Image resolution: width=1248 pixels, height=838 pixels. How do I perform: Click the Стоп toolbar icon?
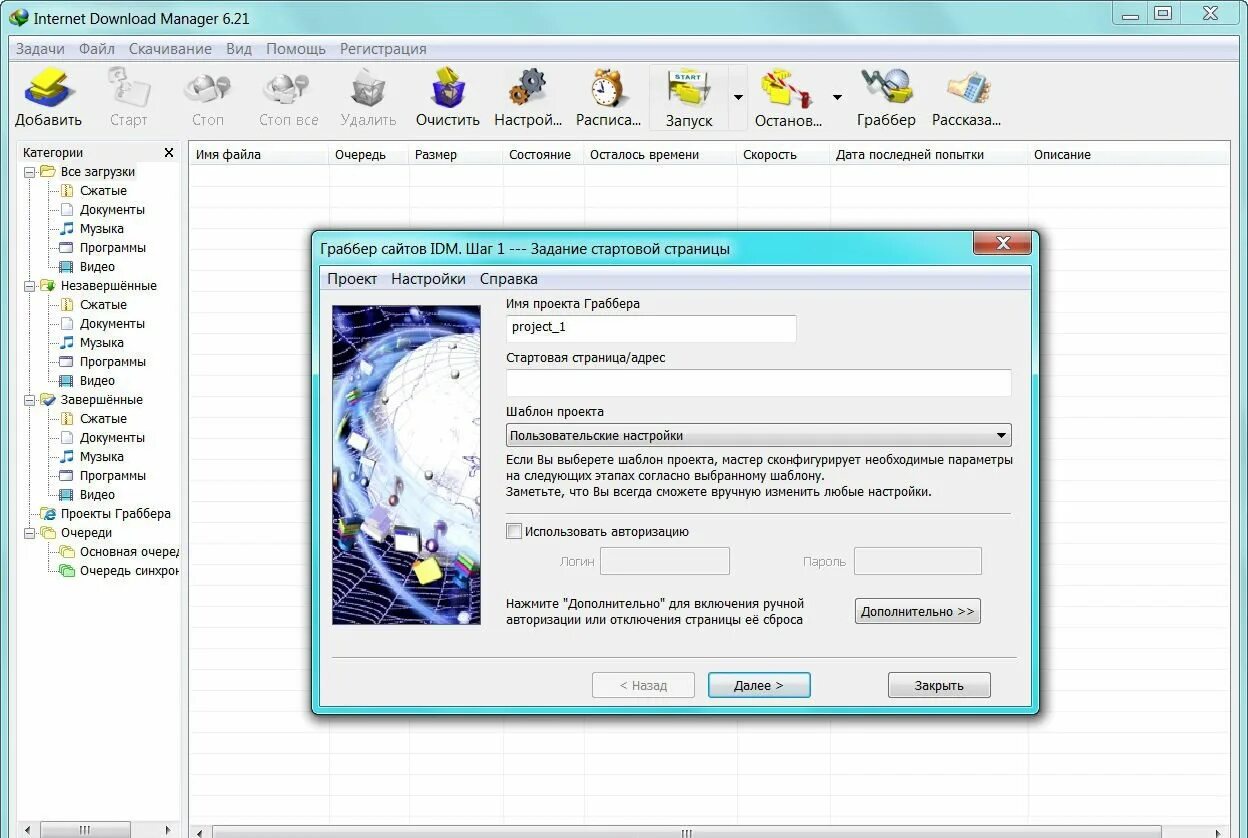click(x=208, y=88)
